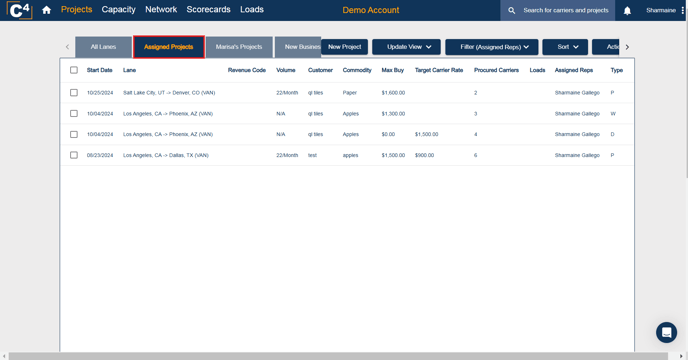Click procured carriers count 2

click(476, 93)
